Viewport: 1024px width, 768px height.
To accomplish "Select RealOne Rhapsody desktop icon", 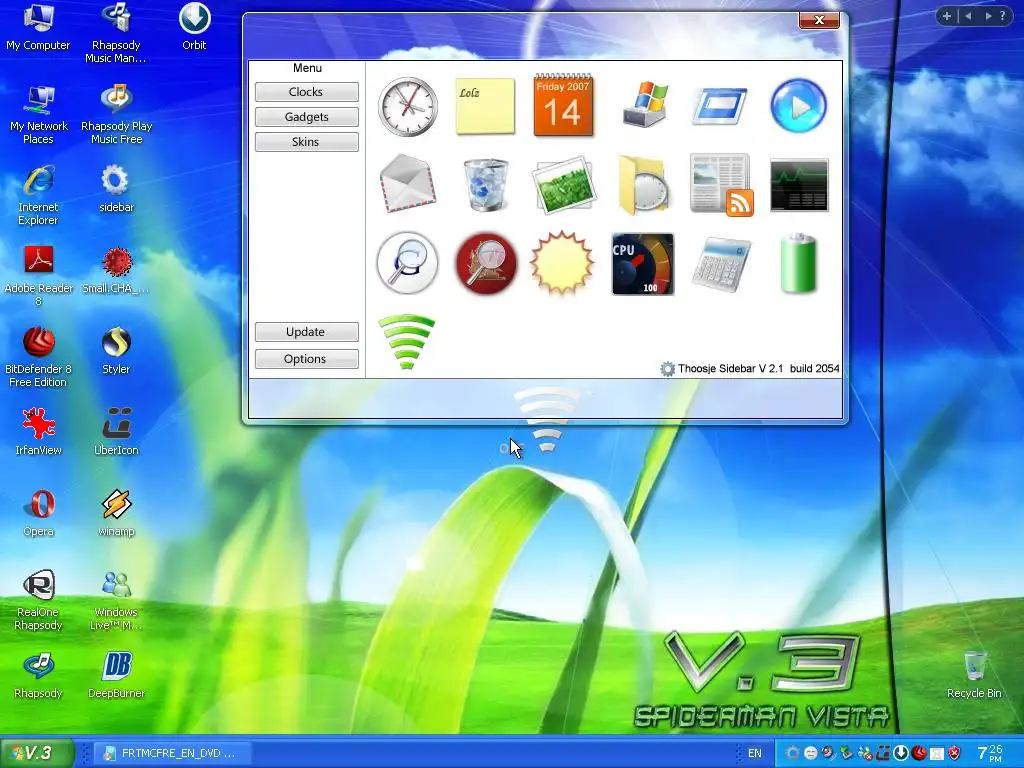I will (x=39, y=601).
